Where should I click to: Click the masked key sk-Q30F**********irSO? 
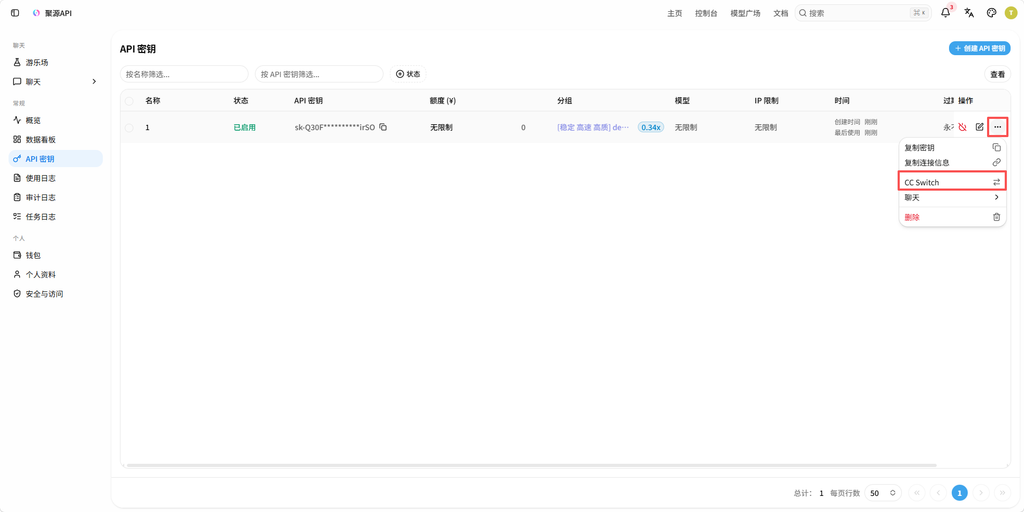tap(335, 128)
